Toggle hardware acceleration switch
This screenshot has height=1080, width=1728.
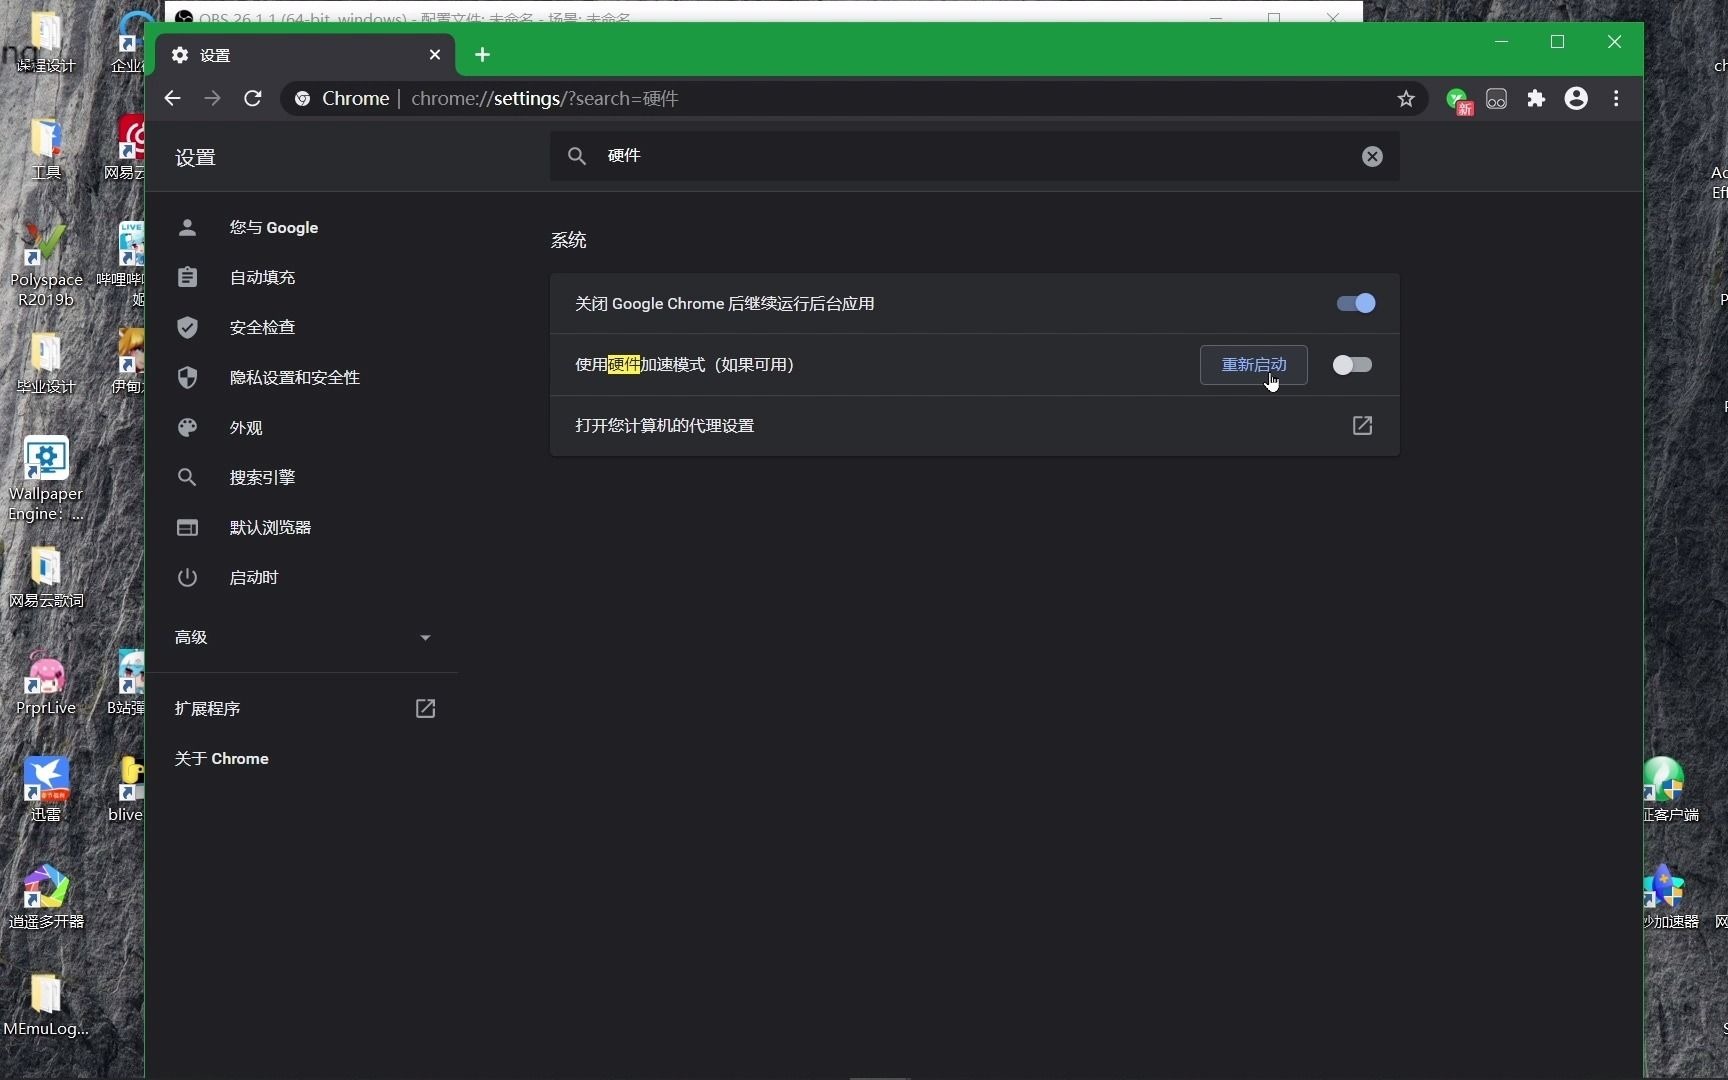[1352, 365]
